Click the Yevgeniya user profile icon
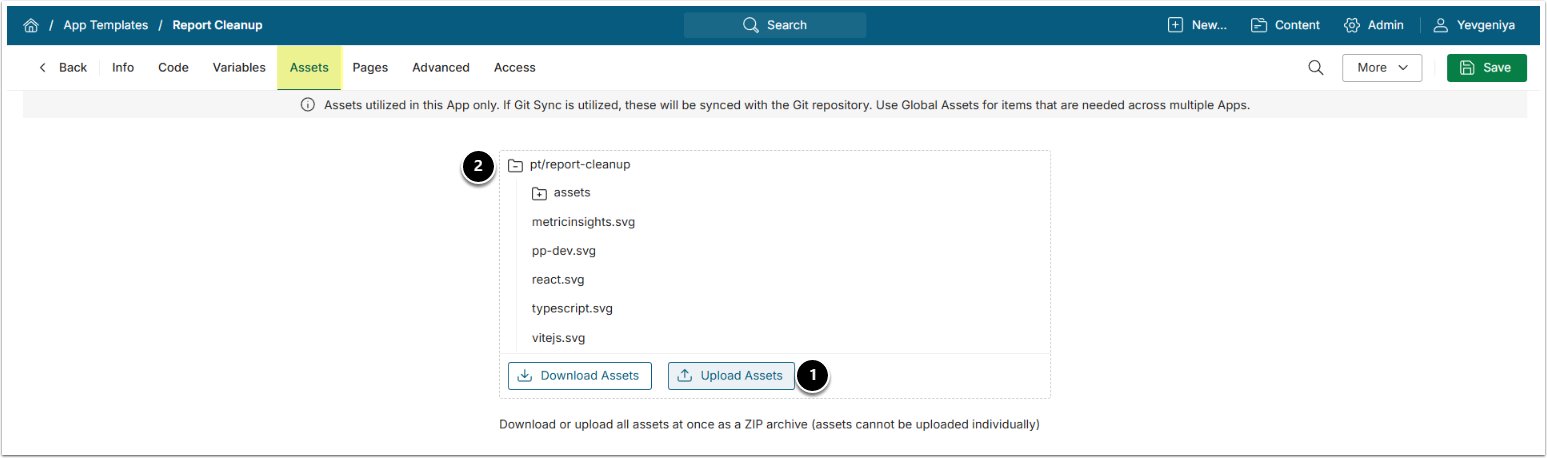1547x458 pixels. tap(1441, 25)
